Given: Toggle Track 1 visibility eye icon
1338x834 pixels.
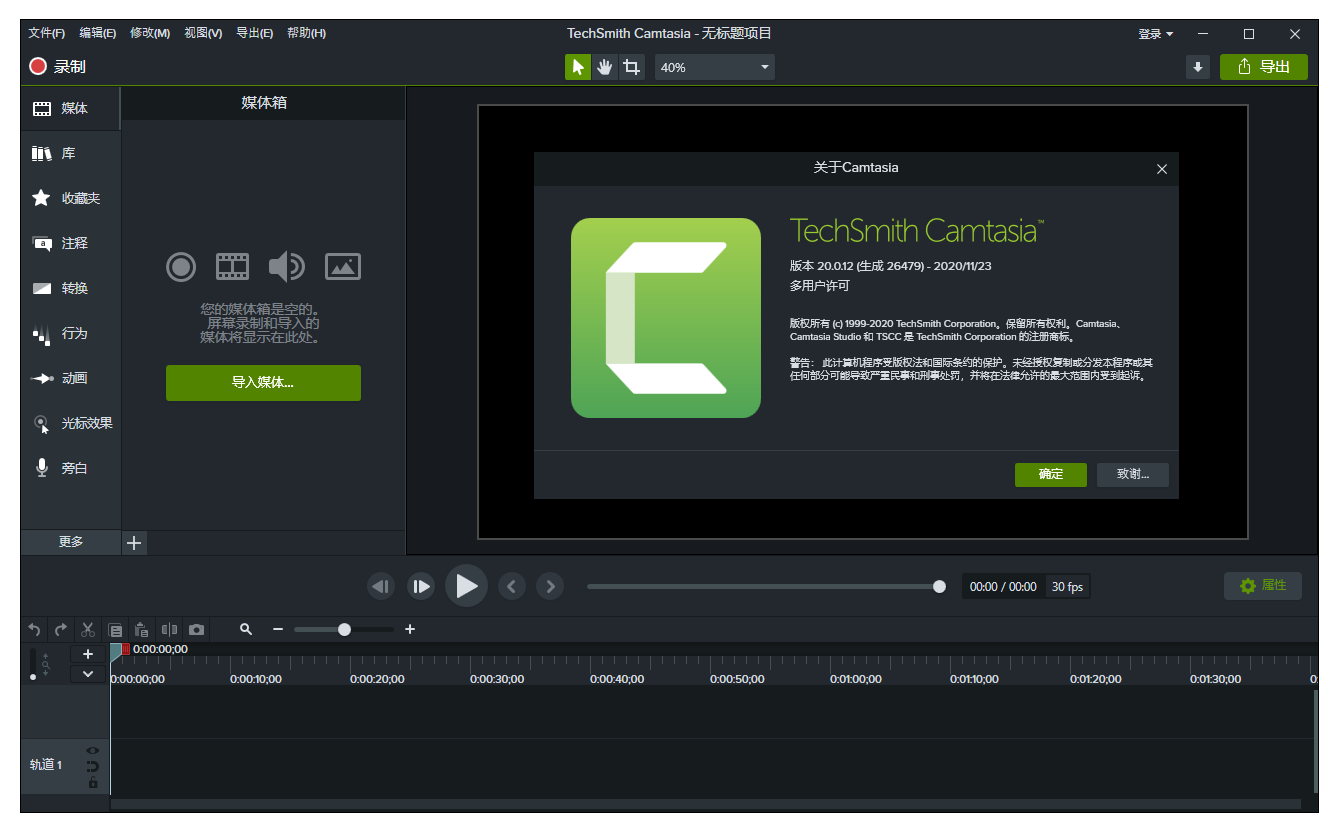Looking at the screenshot, I should point(92,750).
